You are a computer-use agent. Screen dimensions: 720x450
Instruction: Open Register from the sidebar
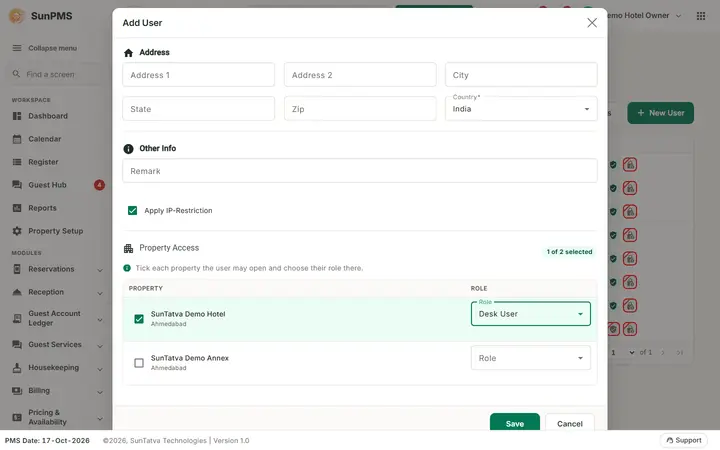tap(43, 162)
